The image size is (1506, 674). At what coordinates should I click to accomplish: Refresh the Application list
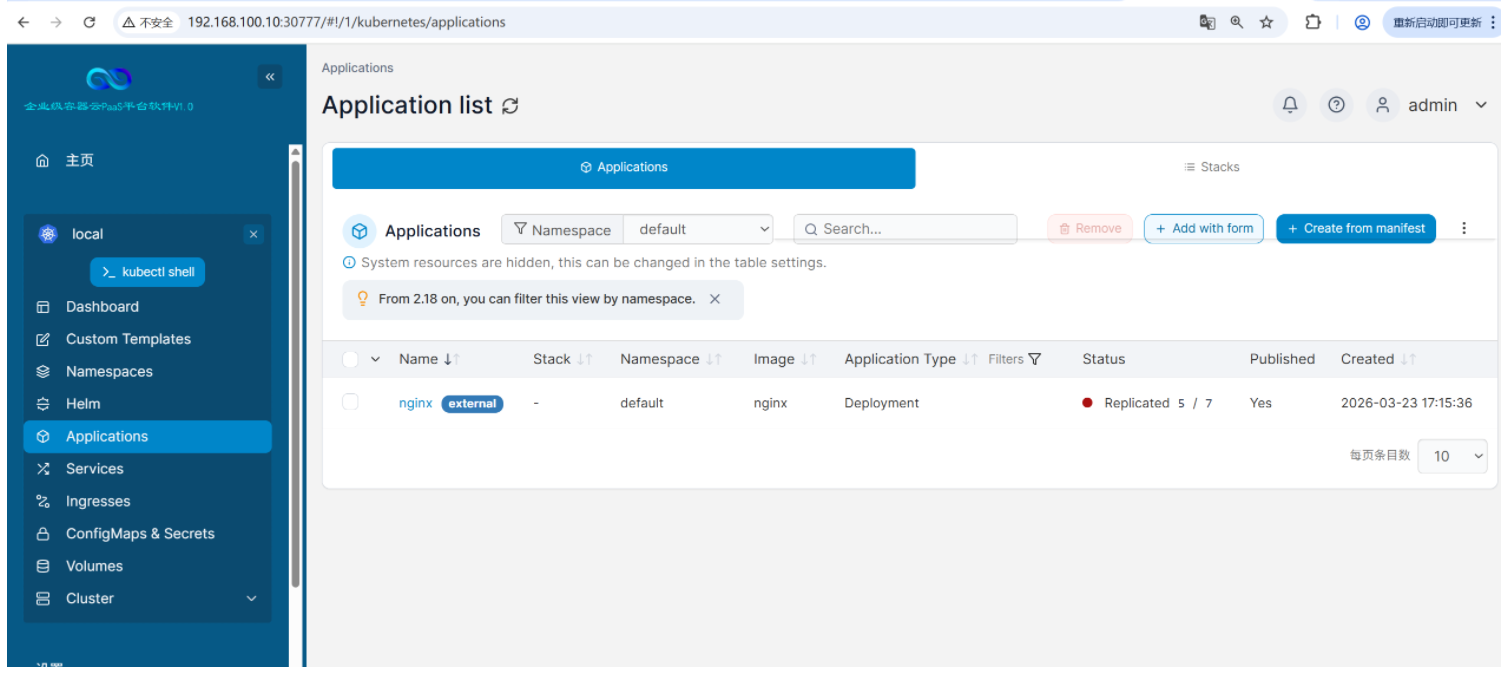click(510, 106)
